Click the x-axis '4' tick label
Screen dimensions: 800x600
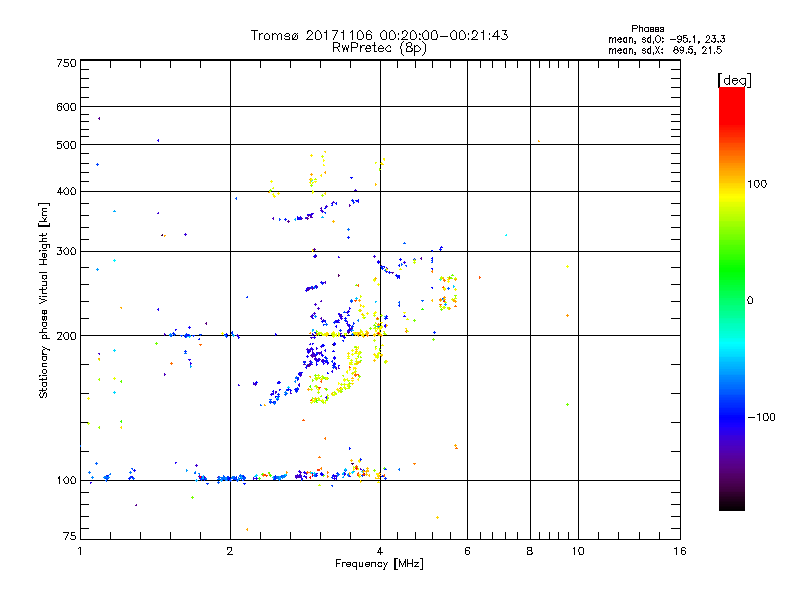pos(380,551)
